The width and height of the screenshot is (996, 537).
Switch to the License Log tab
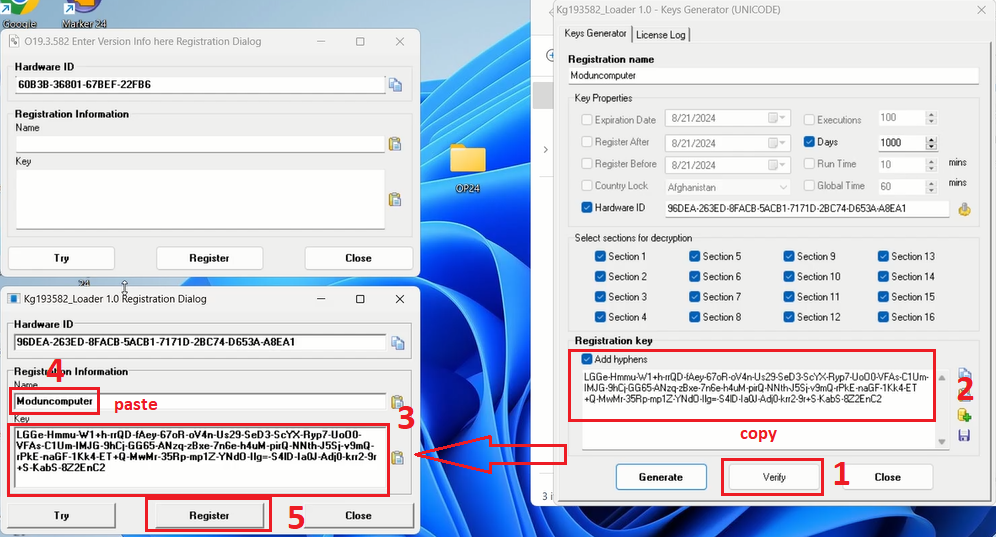click(661, 35)
